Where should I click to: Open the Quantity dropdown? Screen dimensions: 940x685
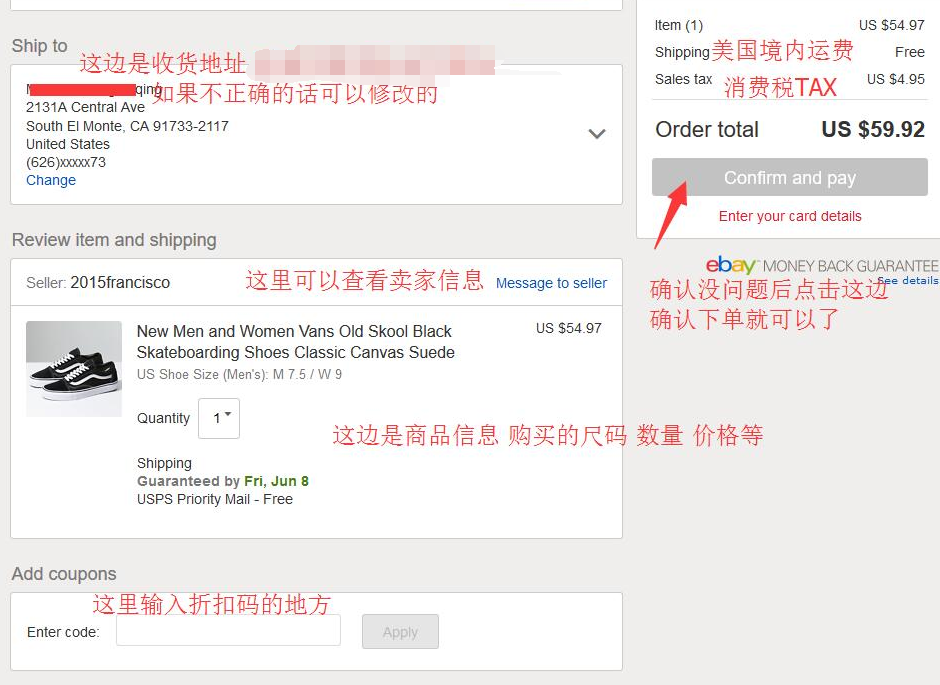point(219,418)
